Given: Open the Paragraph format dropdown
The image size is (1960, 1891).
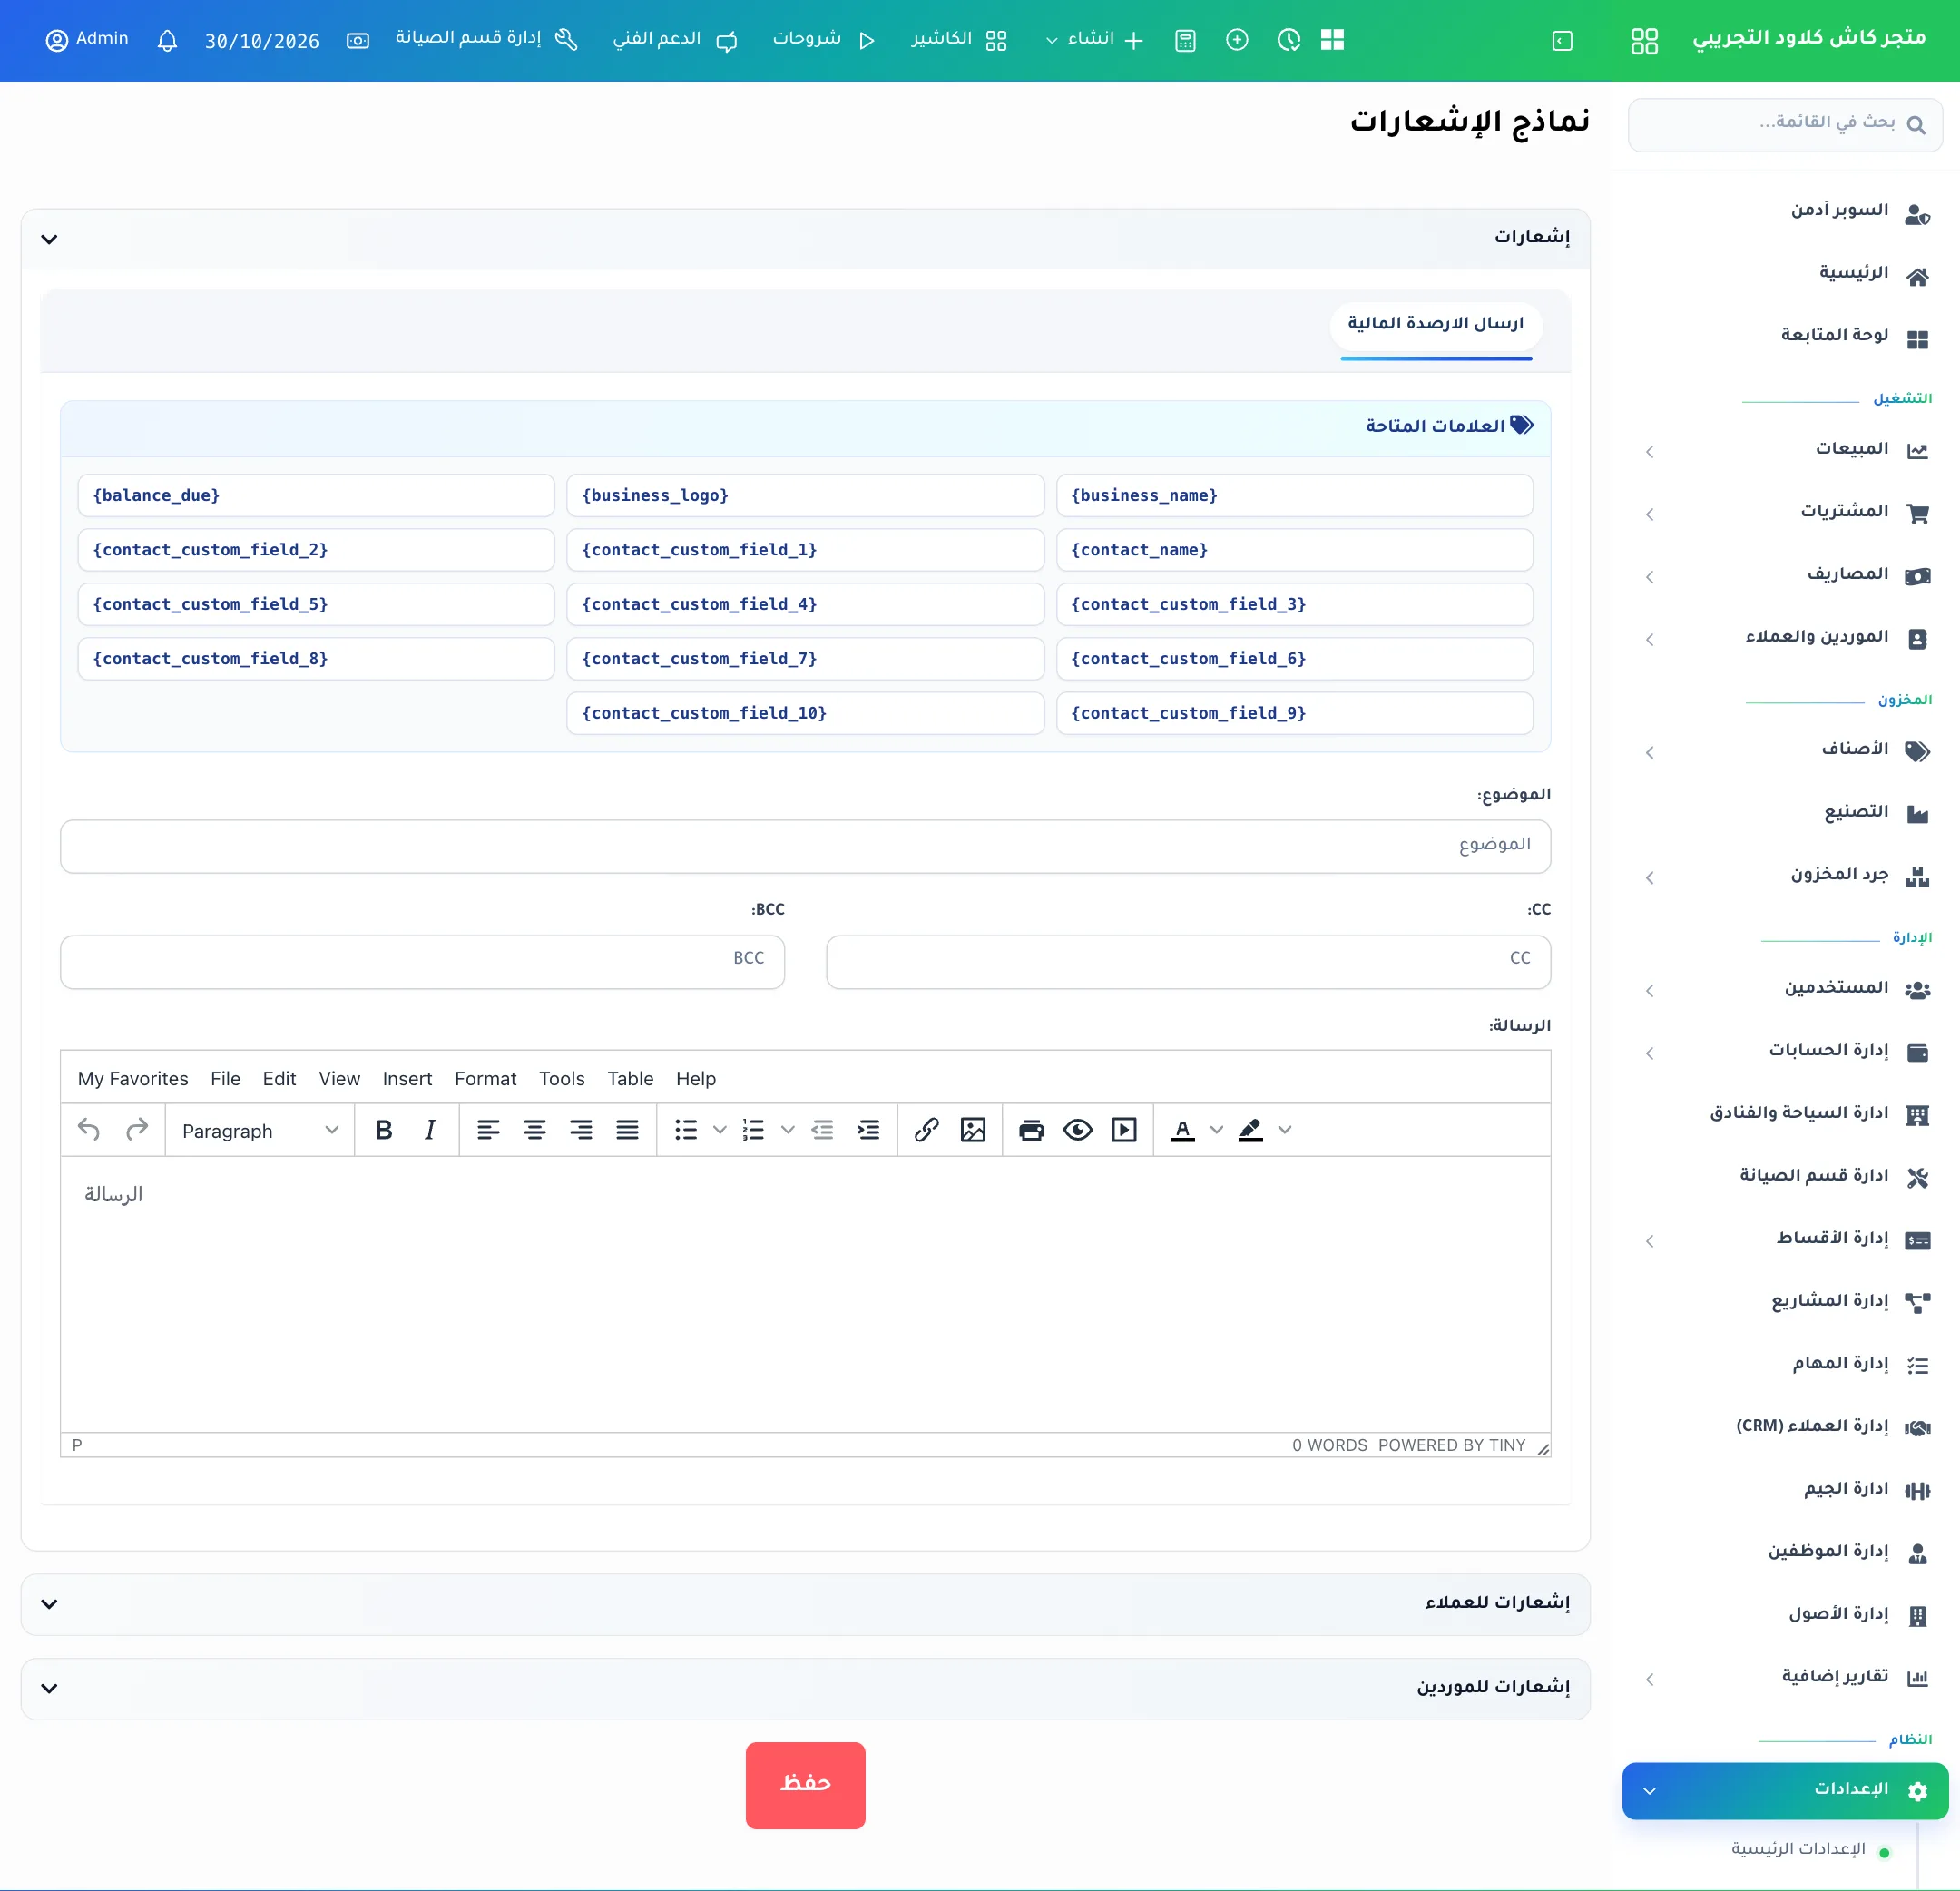Looking at the screenshot, I should click(x=260, y=1131).
